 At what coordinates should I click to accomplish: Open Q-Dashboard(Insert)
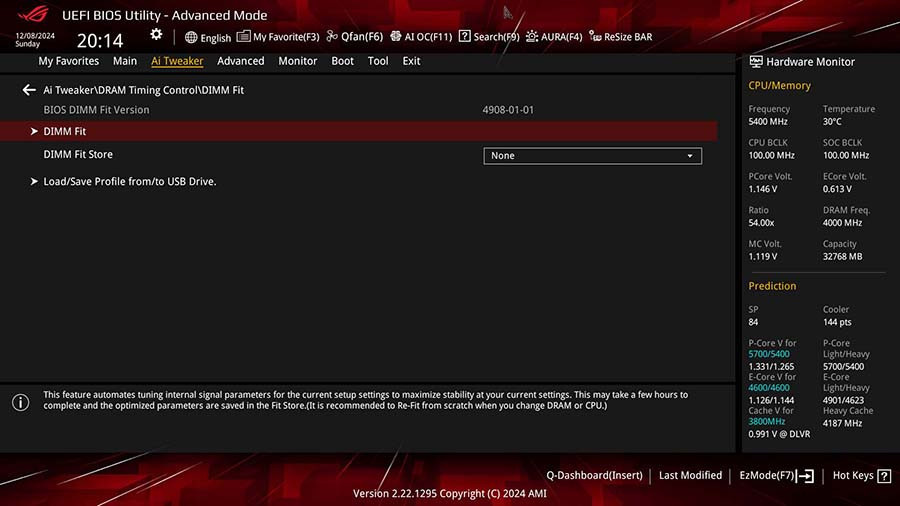tap(594, 475)
